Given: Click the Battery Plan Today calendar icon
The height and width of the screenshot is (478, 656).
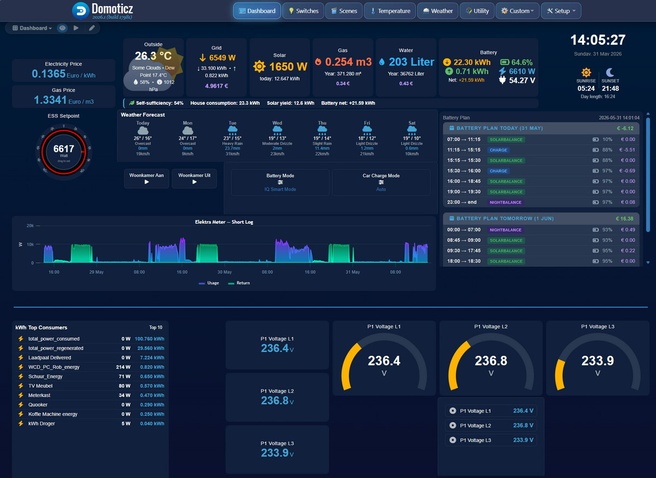Looking at the screenshot, I should 451,128.
